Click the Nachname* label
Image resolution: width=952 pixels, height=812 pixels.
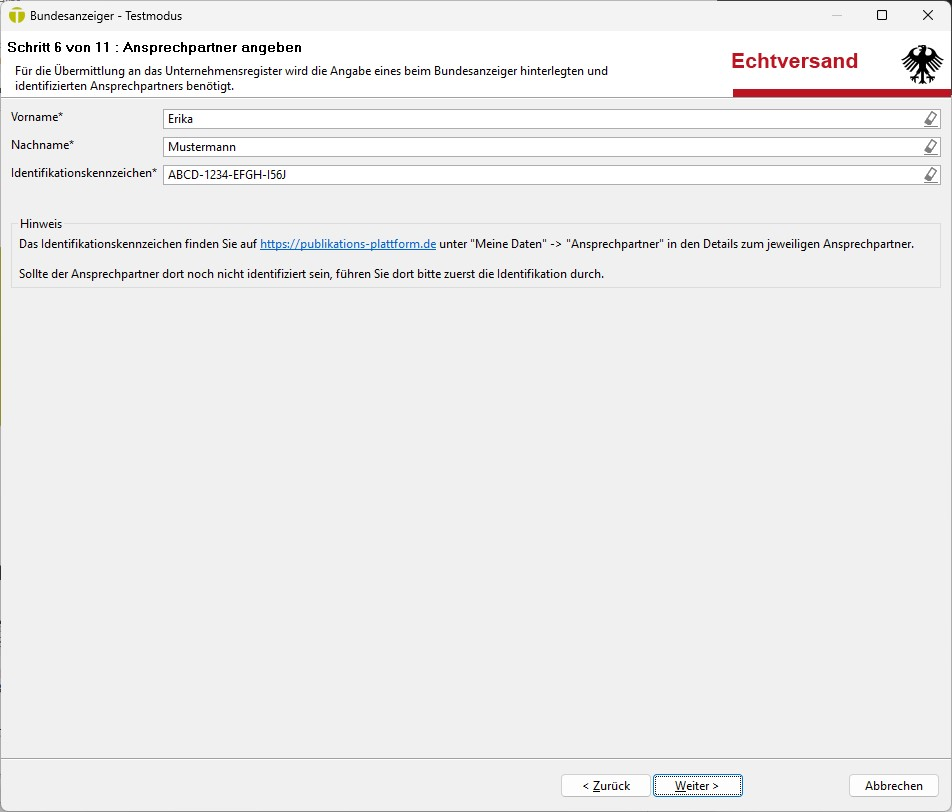(x=43, y=145)
